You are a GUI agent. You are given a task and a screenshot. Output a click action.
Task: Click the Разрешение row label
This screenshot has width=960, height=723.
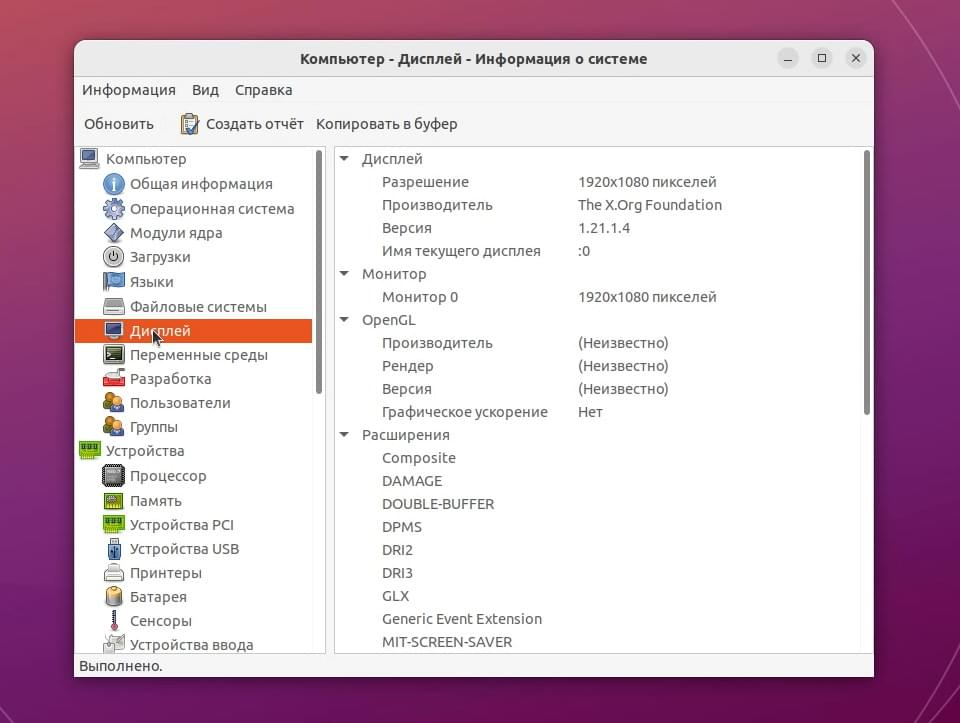(x=425, y=182)
